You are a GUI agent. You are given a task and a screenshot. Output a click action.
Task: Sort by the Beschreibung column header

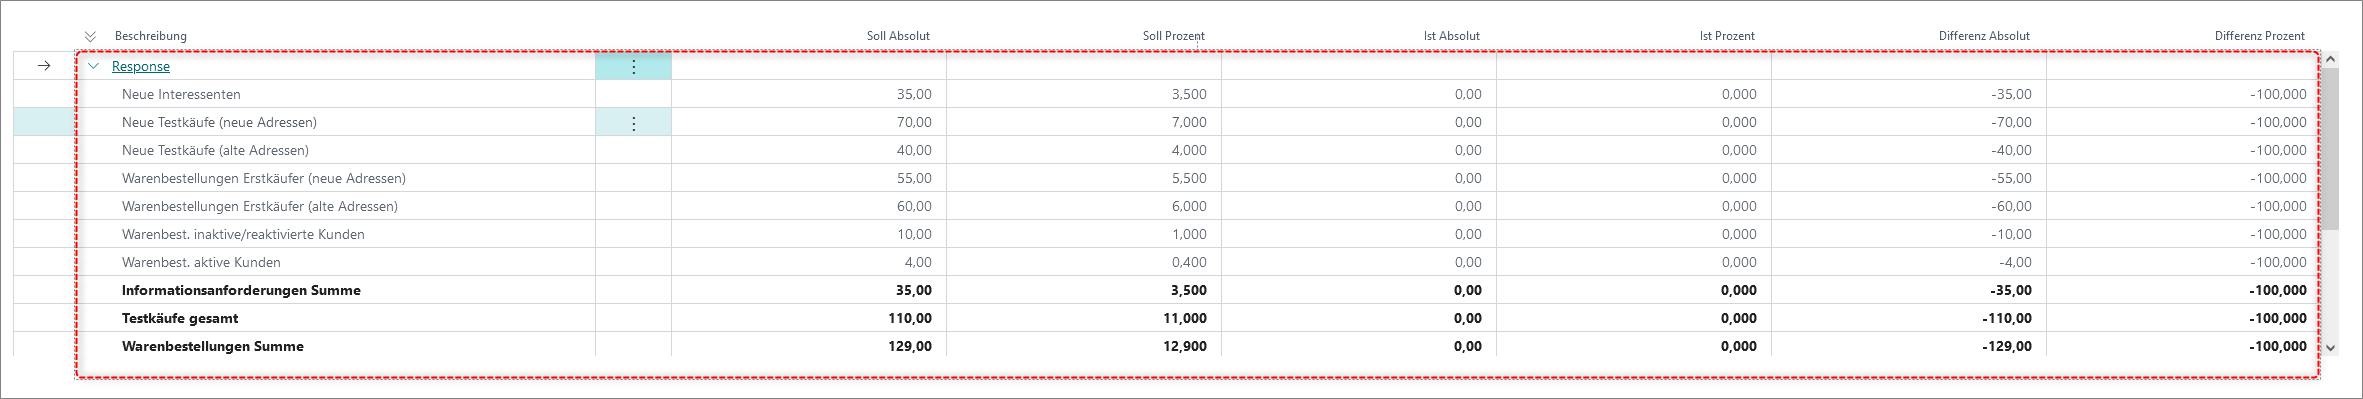click(151, 36)
